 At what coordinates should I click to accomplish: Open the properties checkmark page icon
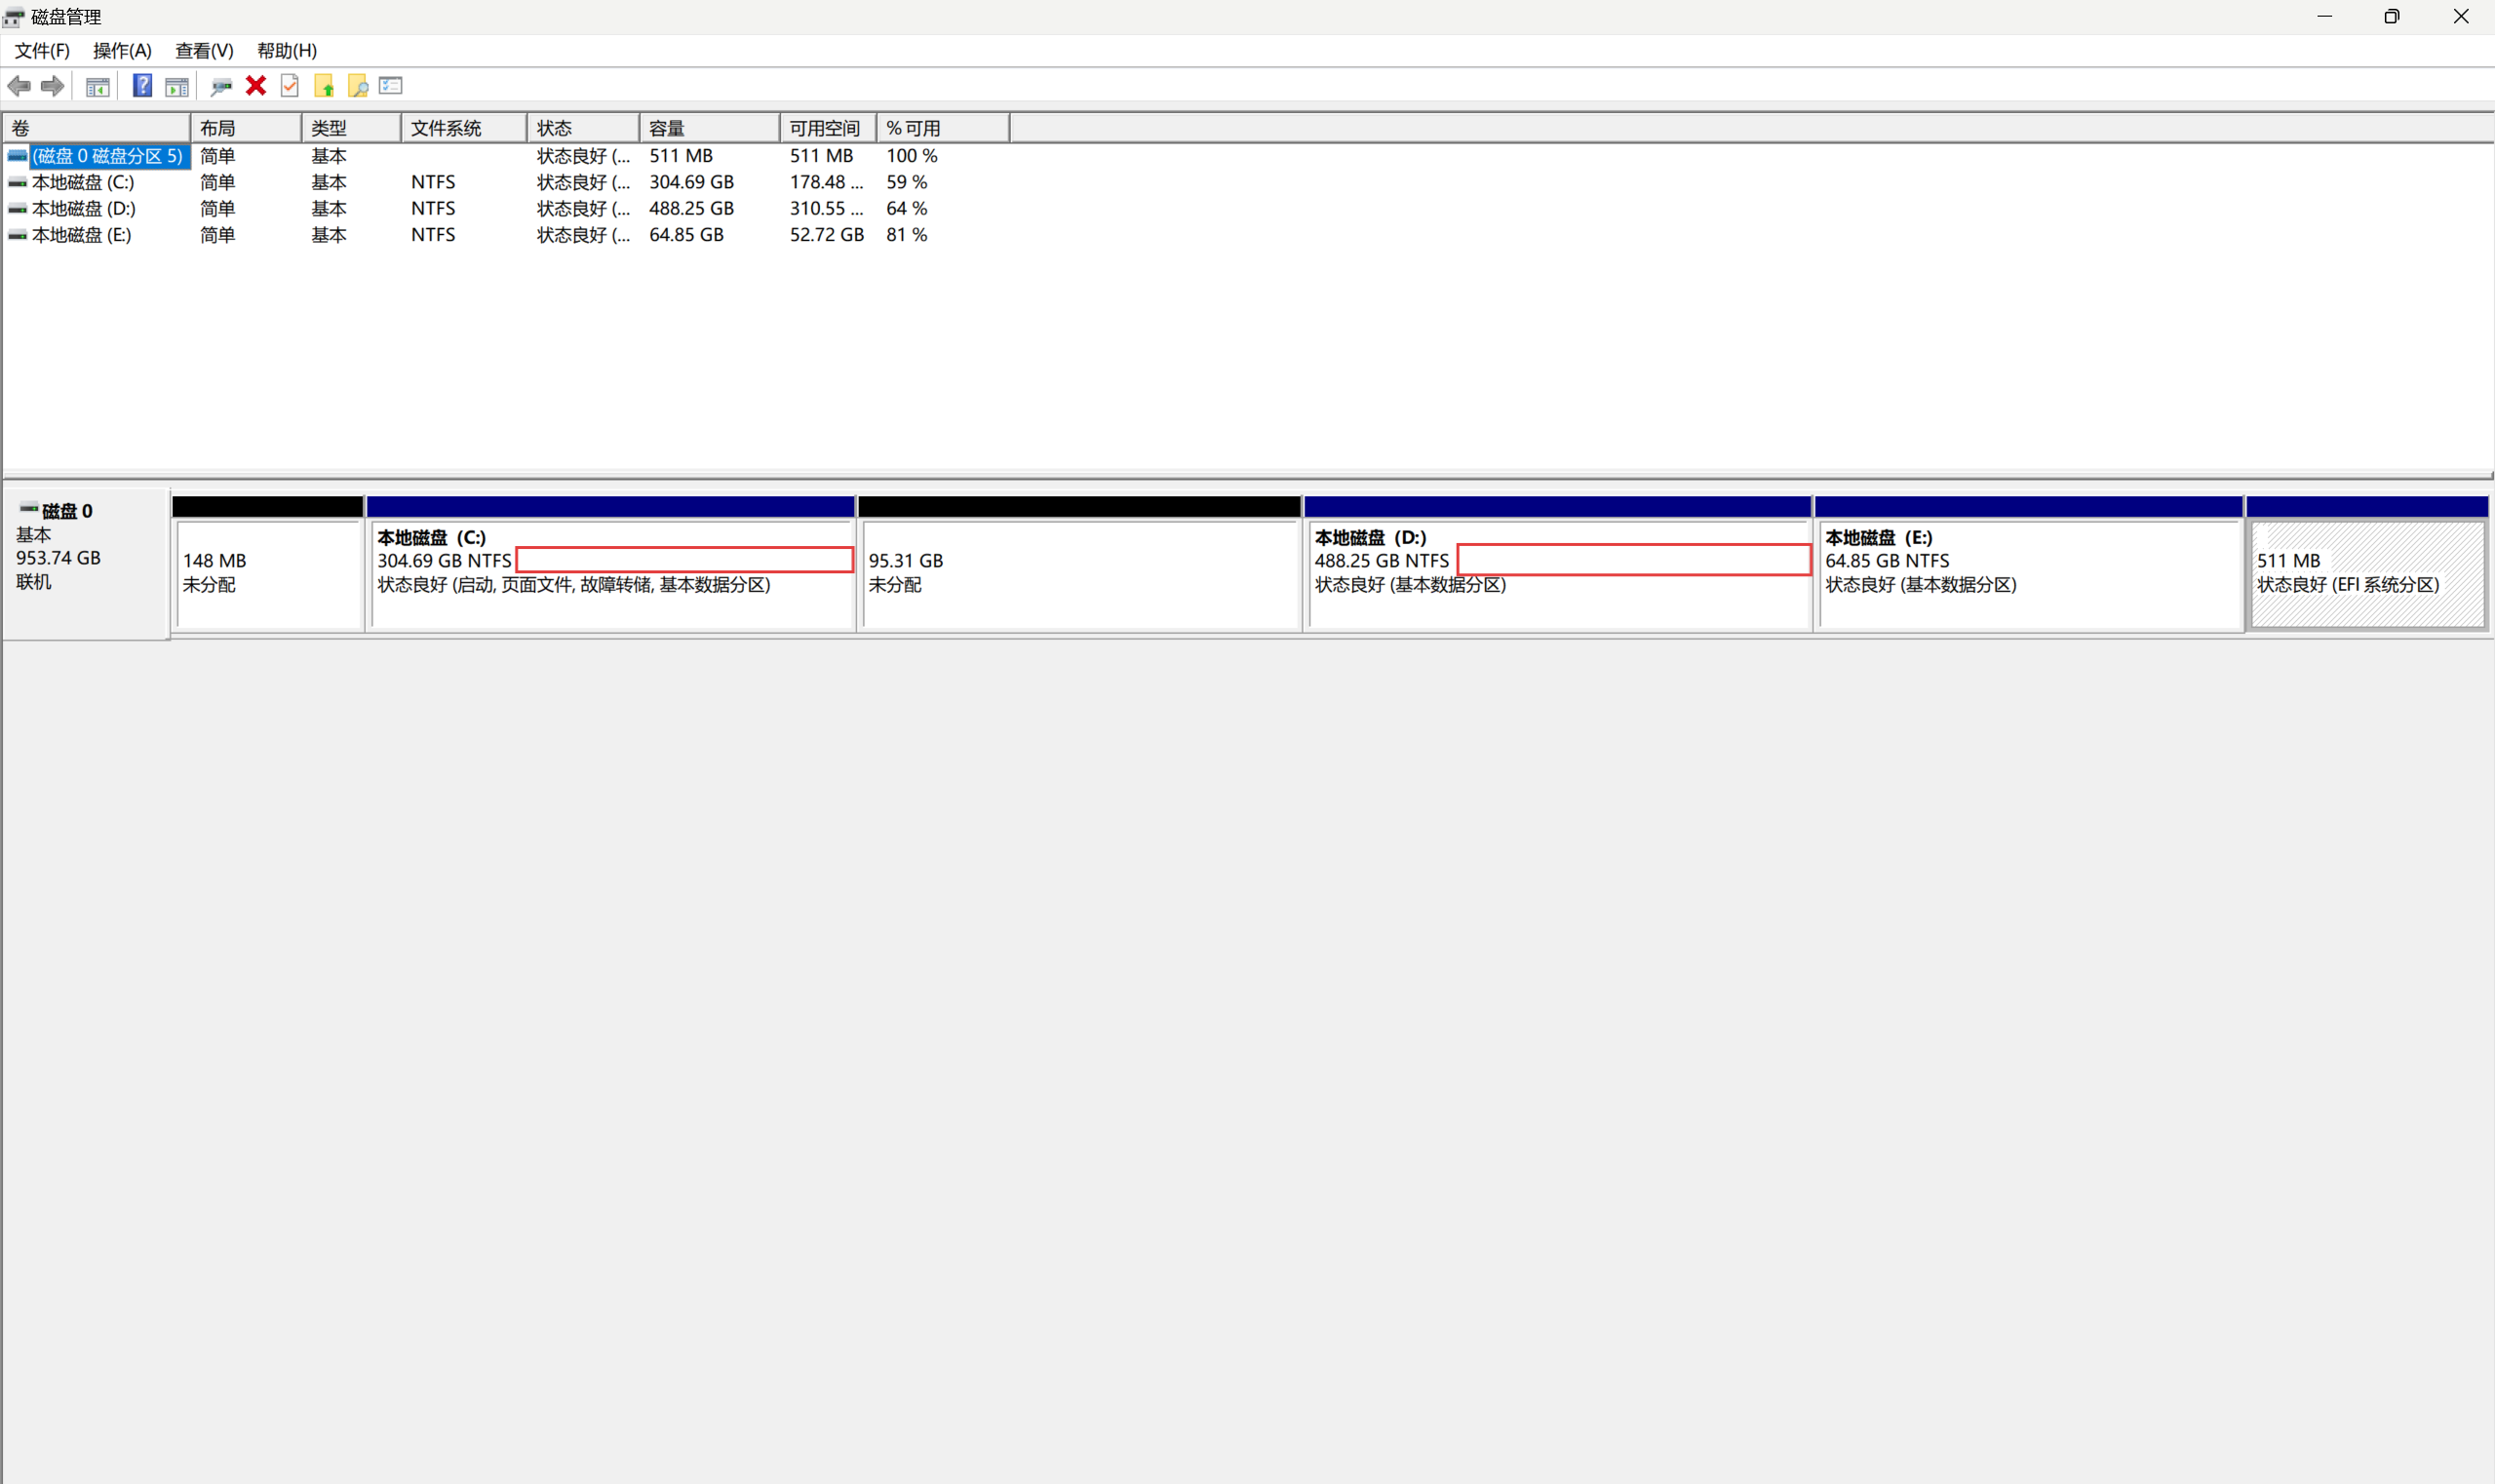[290, 86]
